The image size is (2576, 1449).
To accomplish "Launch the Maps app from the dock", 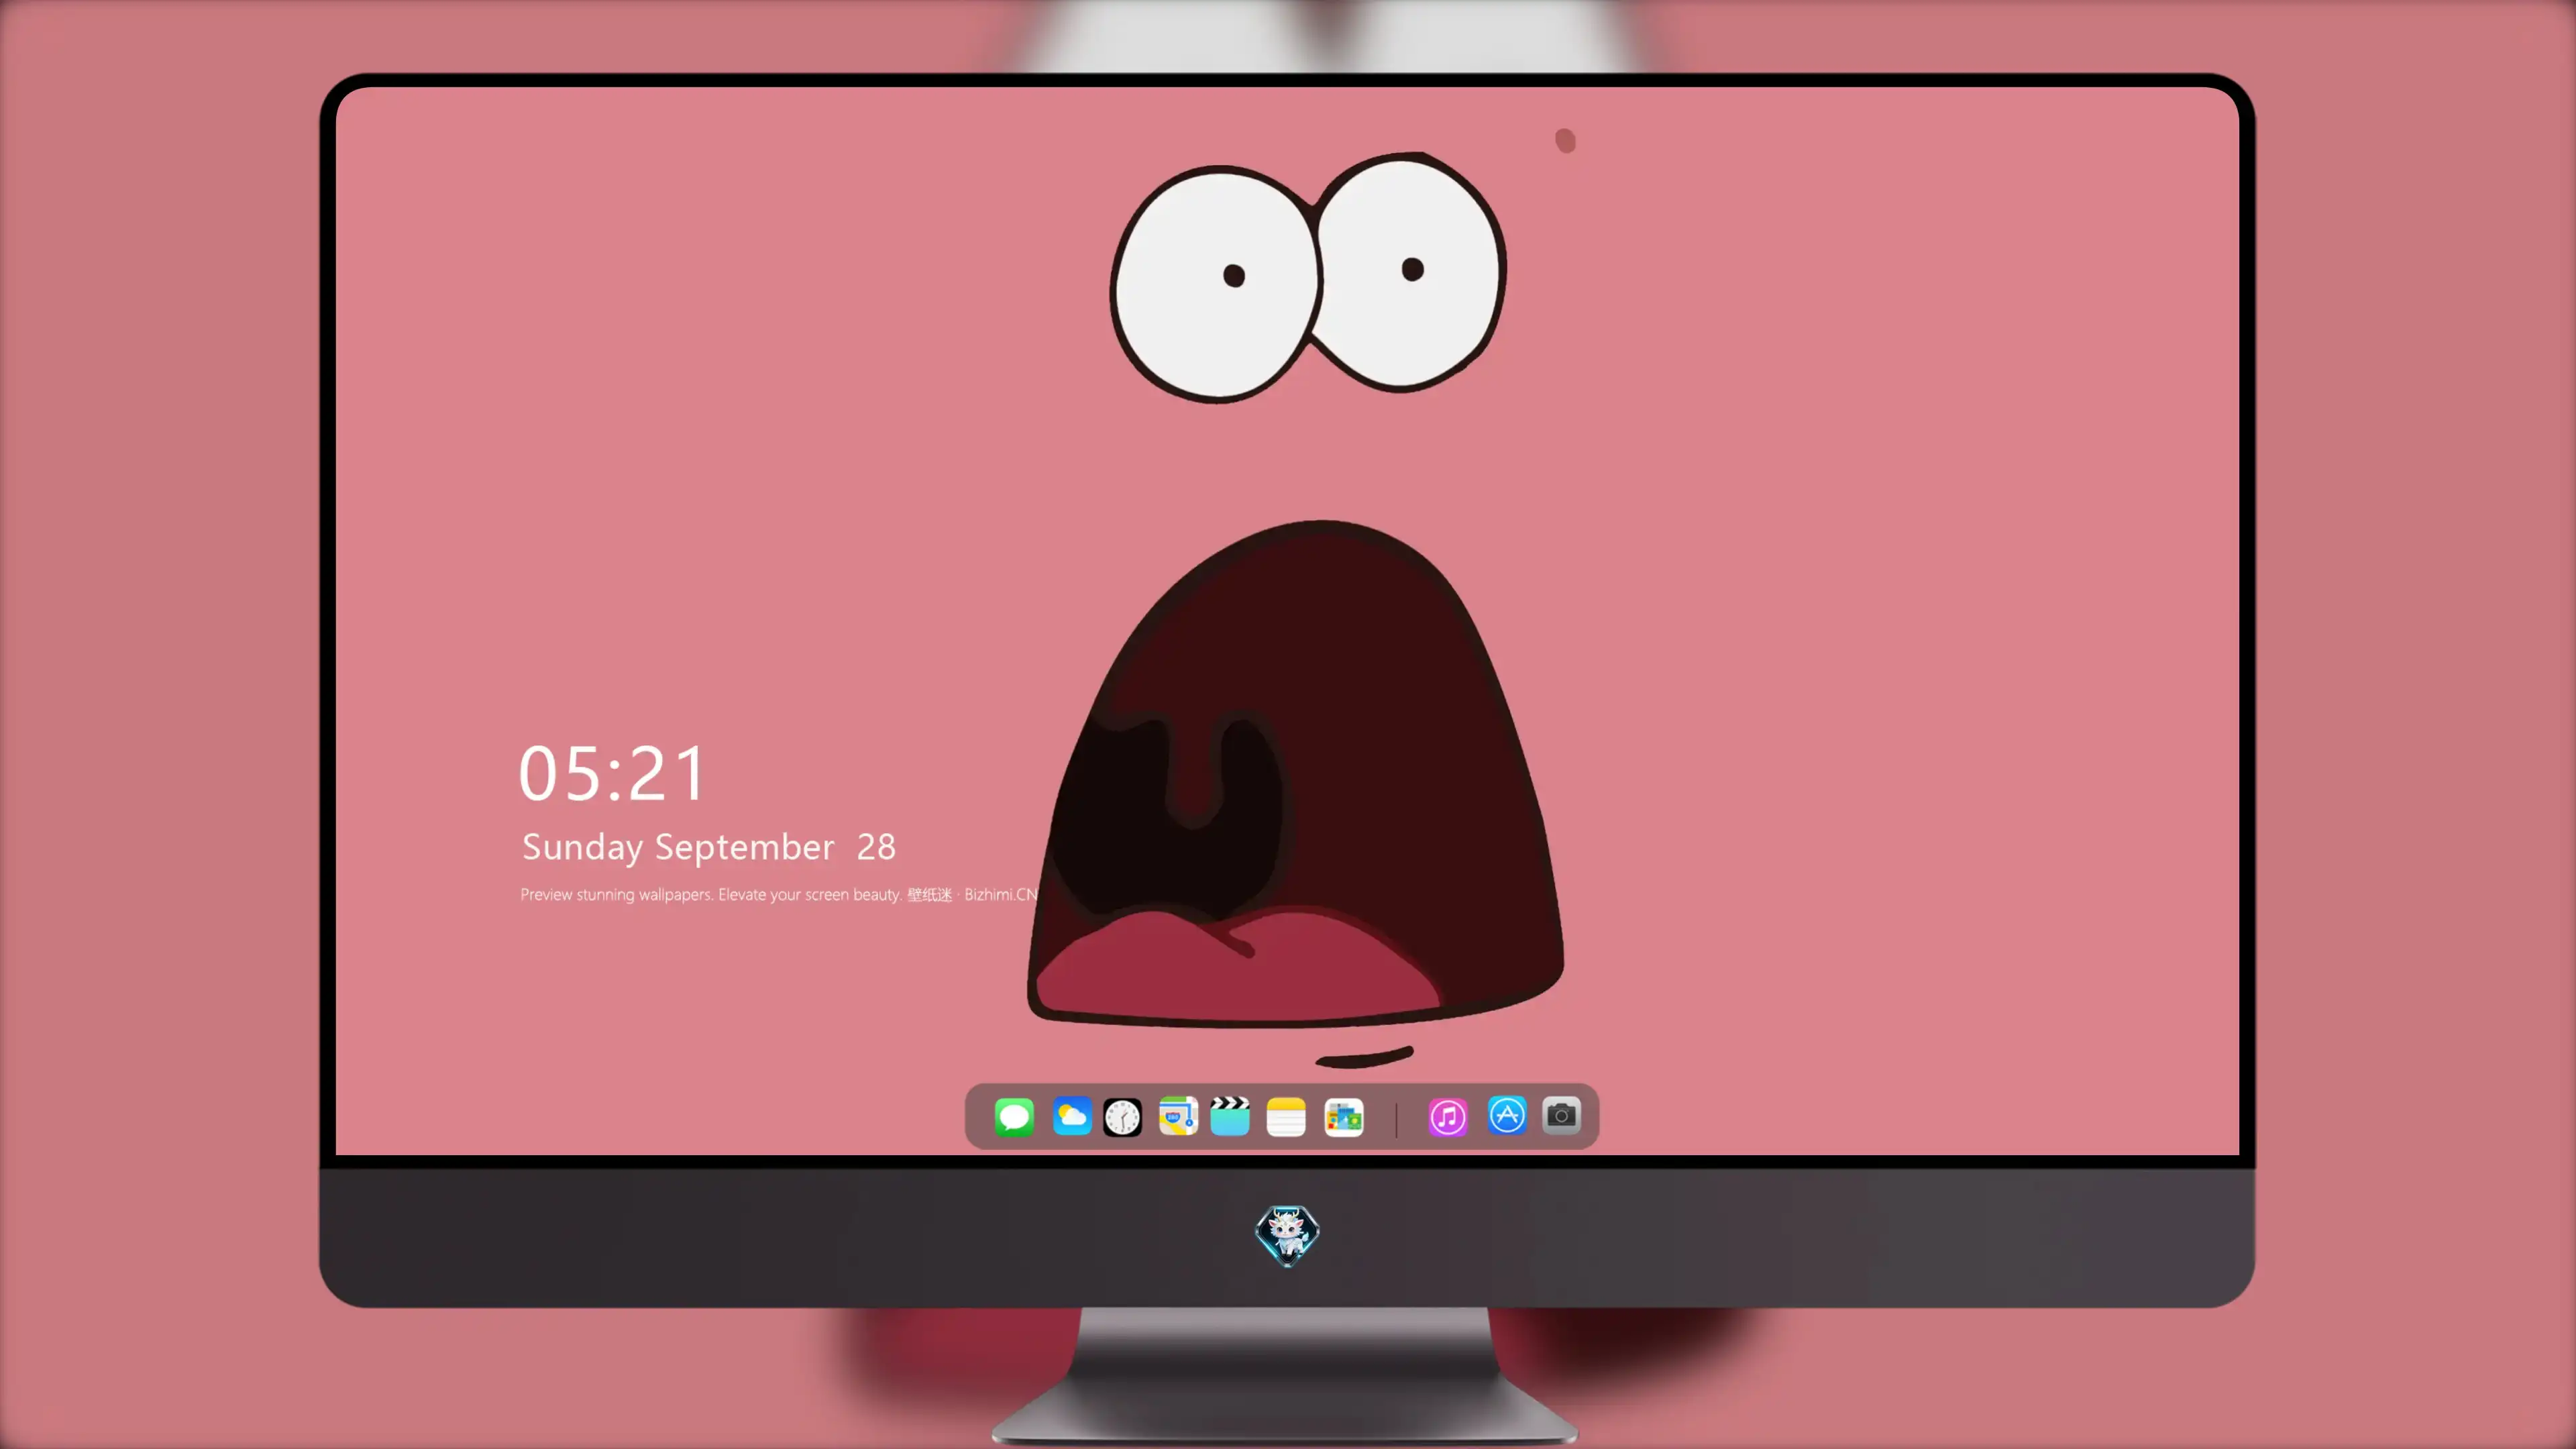I will 1178,1116.
